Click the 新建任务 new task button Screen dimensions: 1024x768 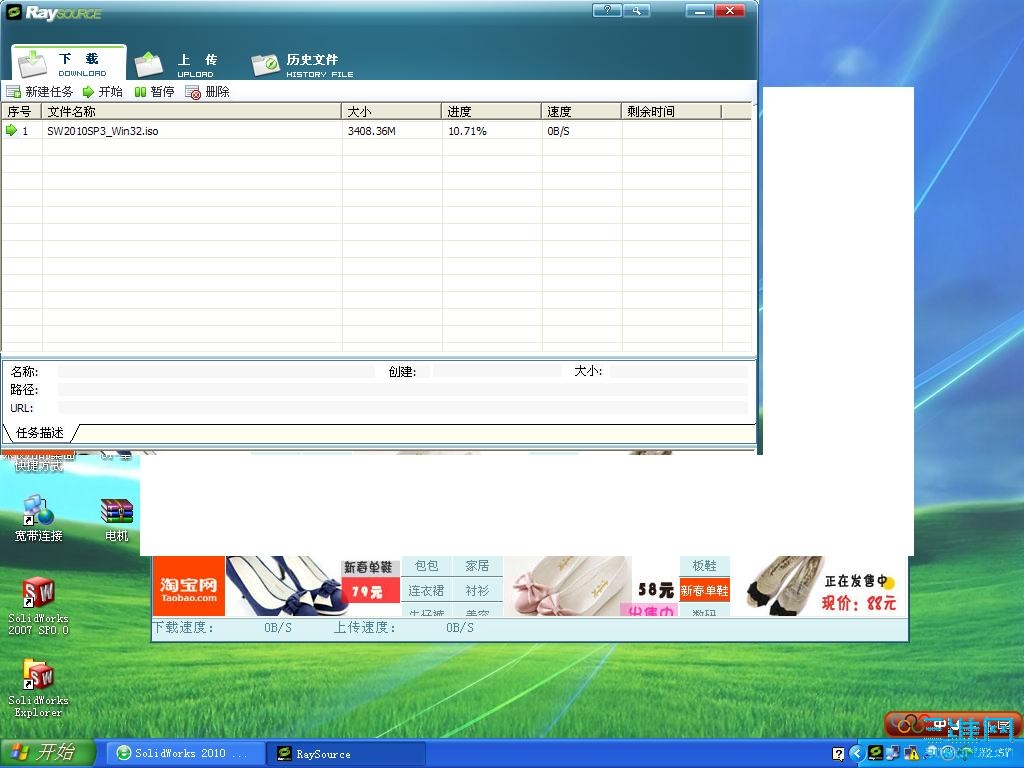click(x=40, y=91)
